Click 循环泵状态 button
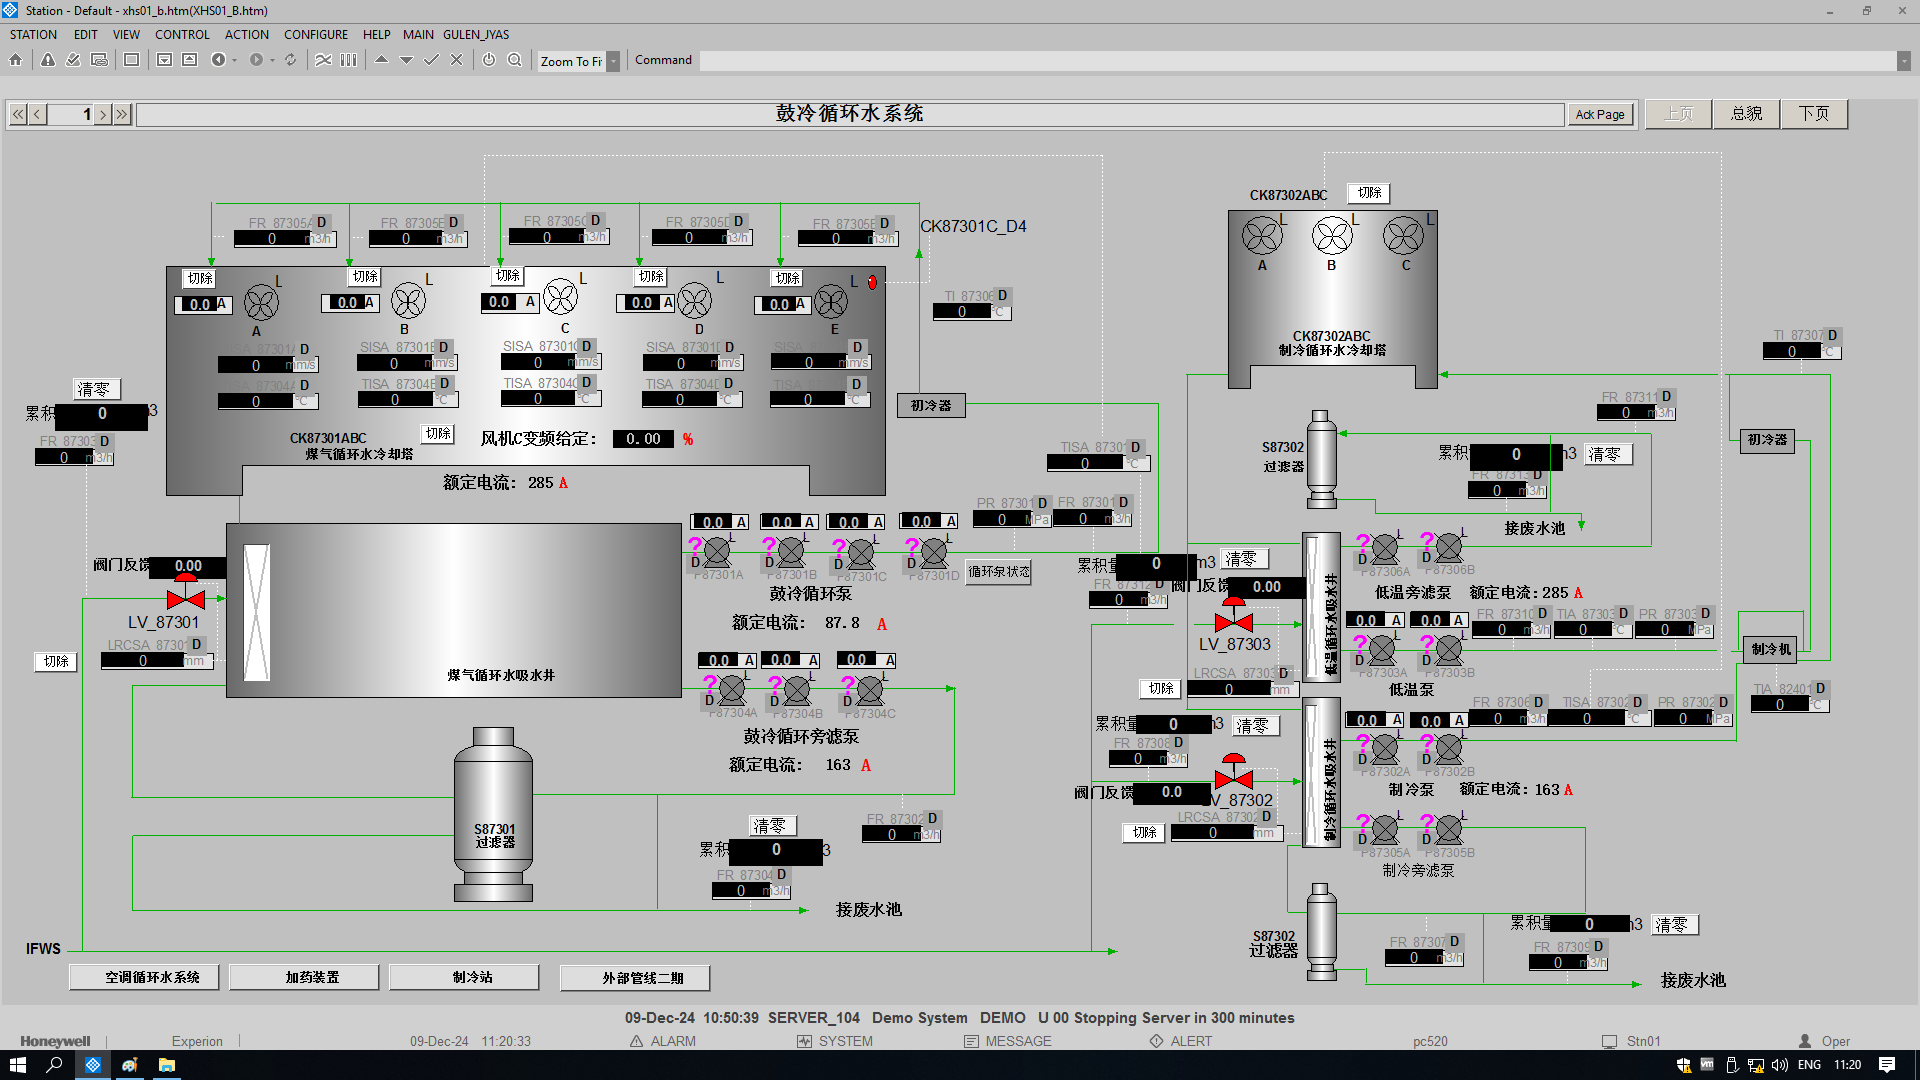1920x1080 pixels. 999,571
